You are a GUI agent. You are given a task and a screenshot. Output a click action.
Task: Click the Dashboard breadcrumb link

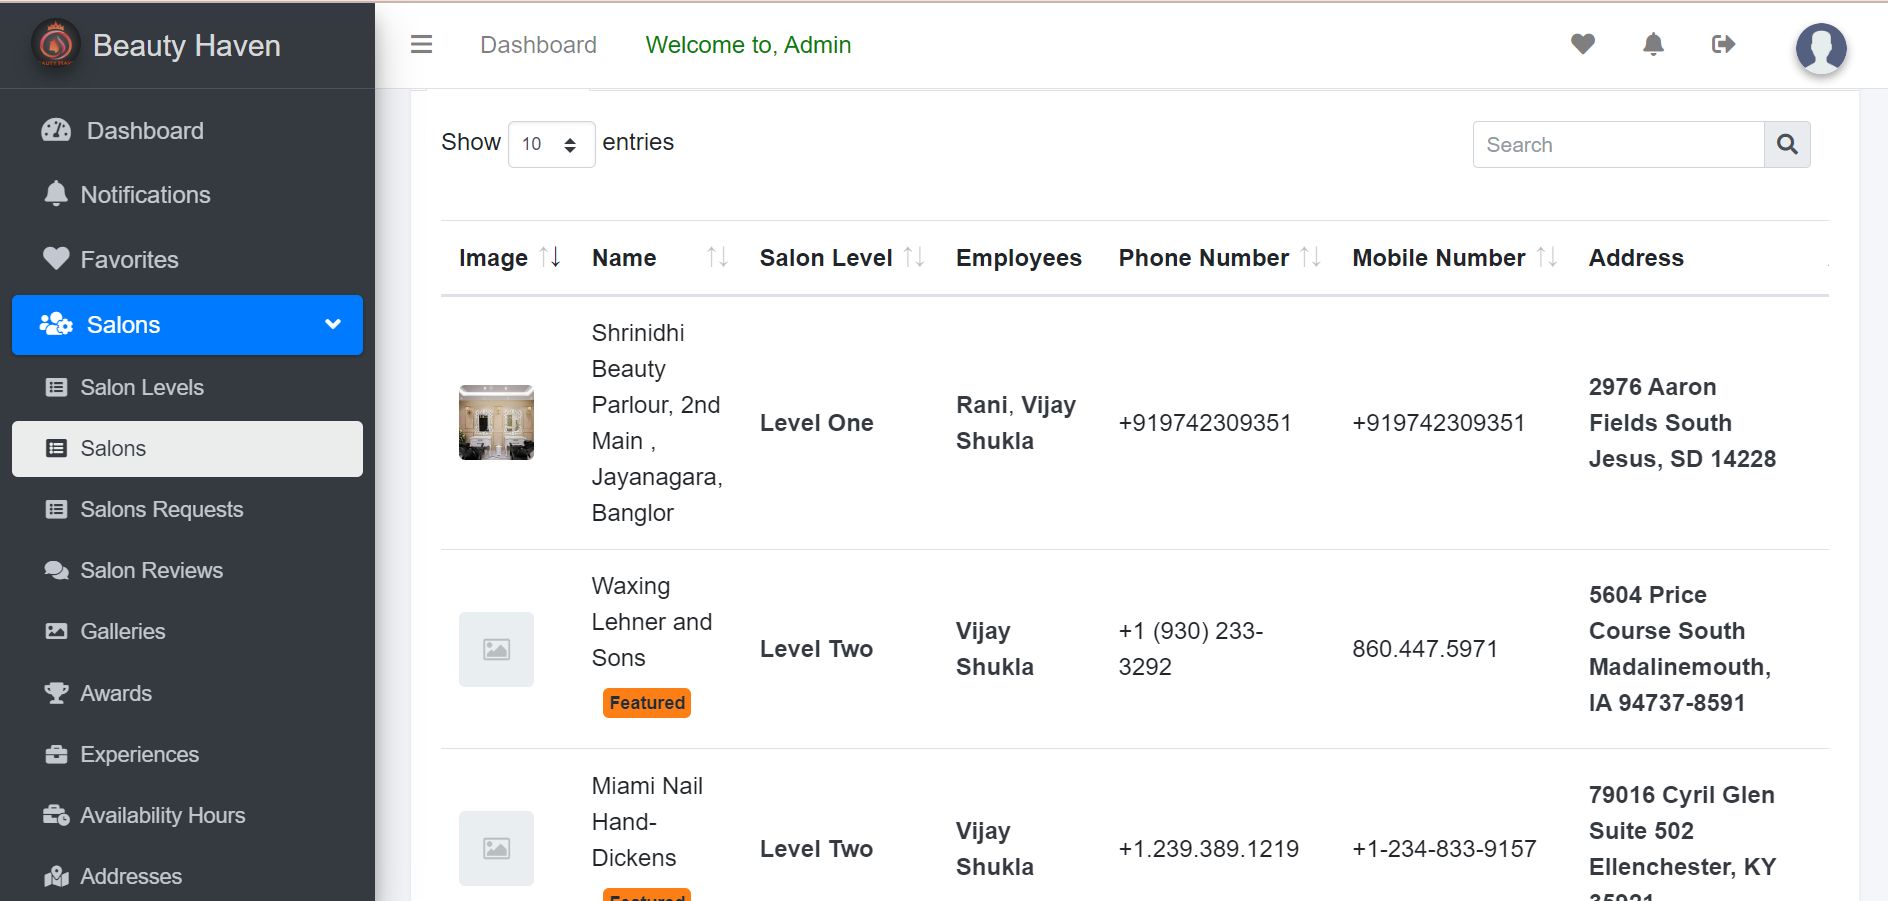pyautogui.click(x=538, y=45)
